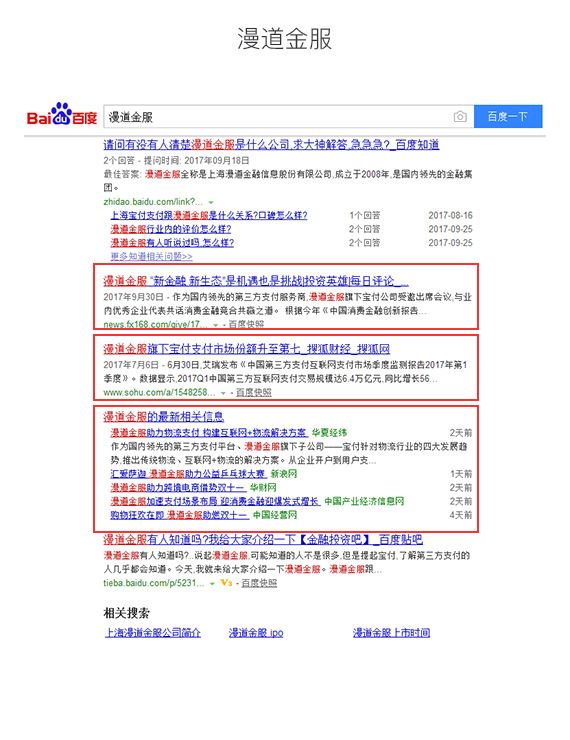Click the 百度一下 search button
Image resolution: width=570 pixels, height=740 pixels.
(508, 116)
